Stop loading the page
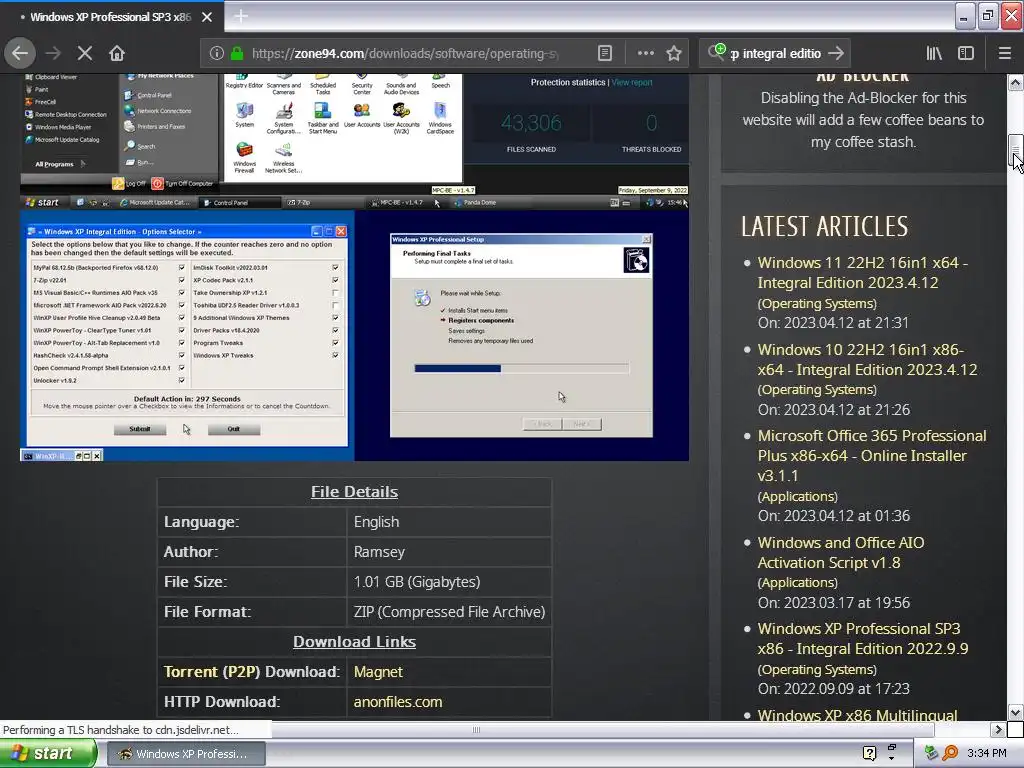This screenshot has width=1024, height=768. pos(85,53)
